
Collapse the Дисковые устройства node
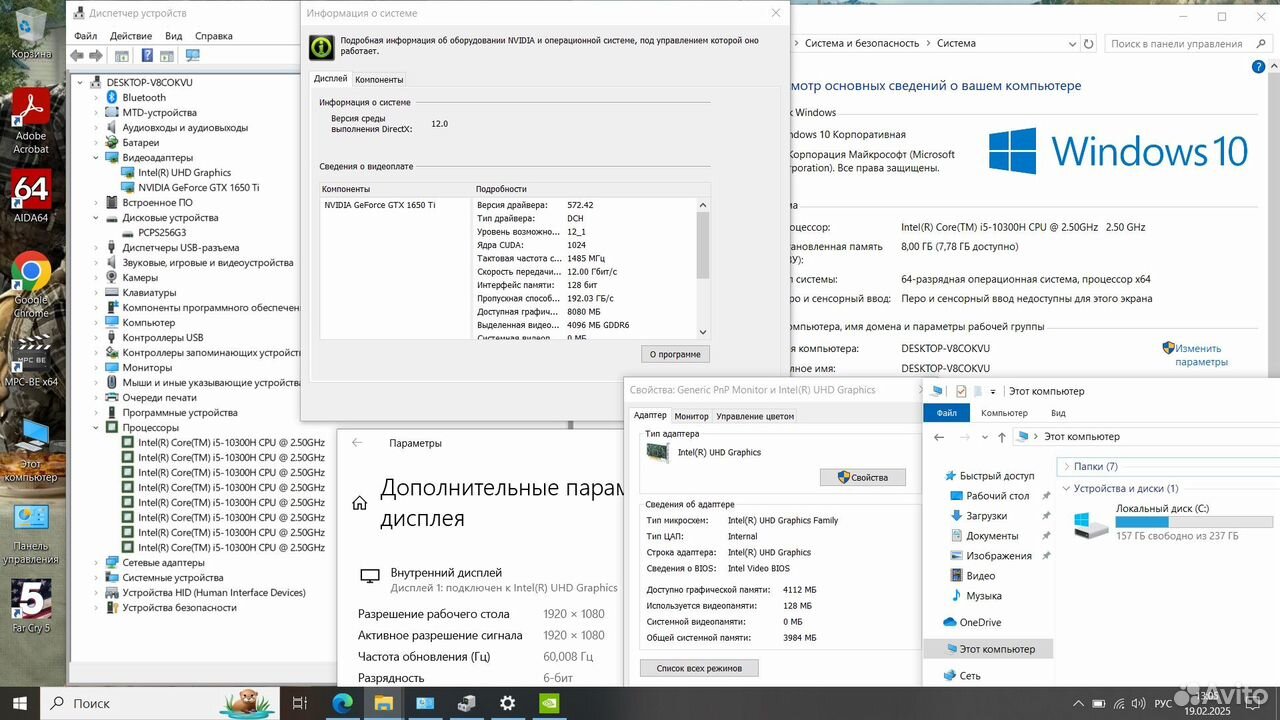click(x=97, y=217)
